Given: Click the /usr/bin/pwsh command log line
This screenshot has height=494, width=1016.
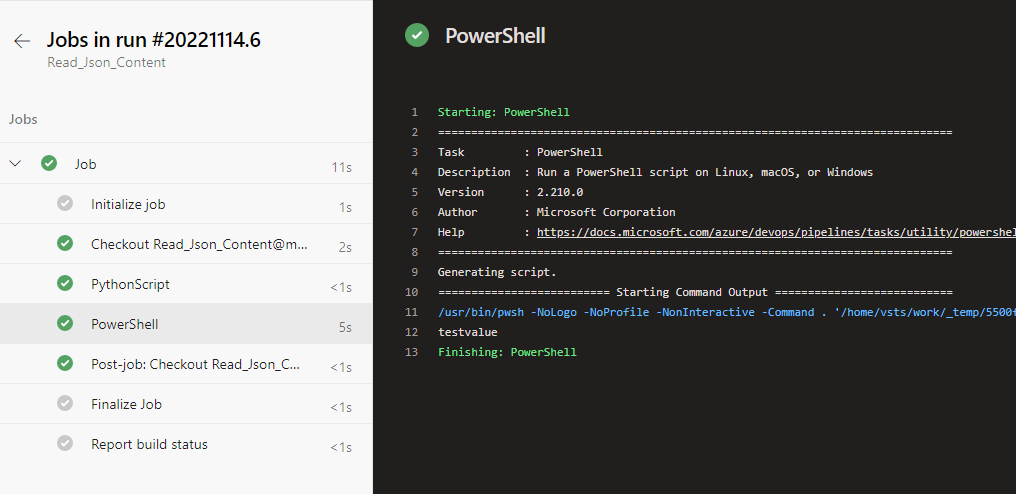Looking at the screenshot, I should 727,312.
